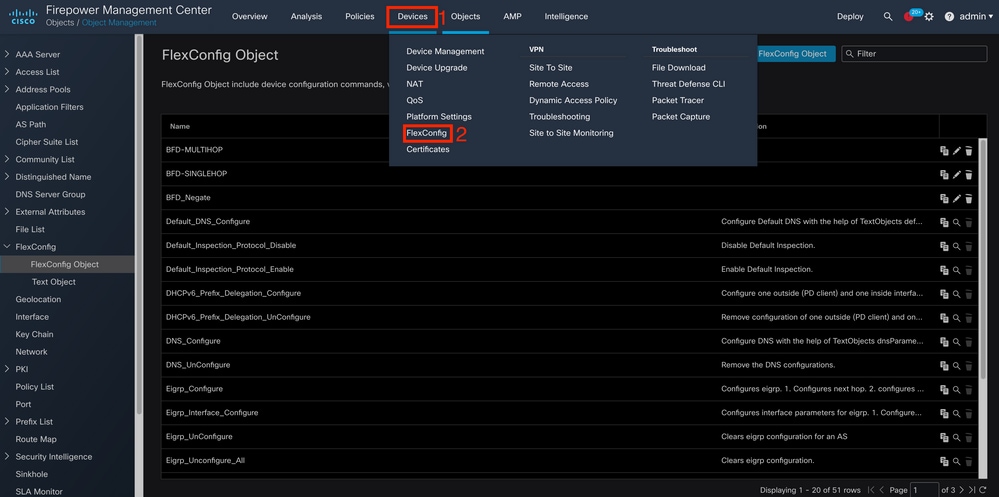Open the Intelligence menu
999x497 pixels.
(566, 17)
